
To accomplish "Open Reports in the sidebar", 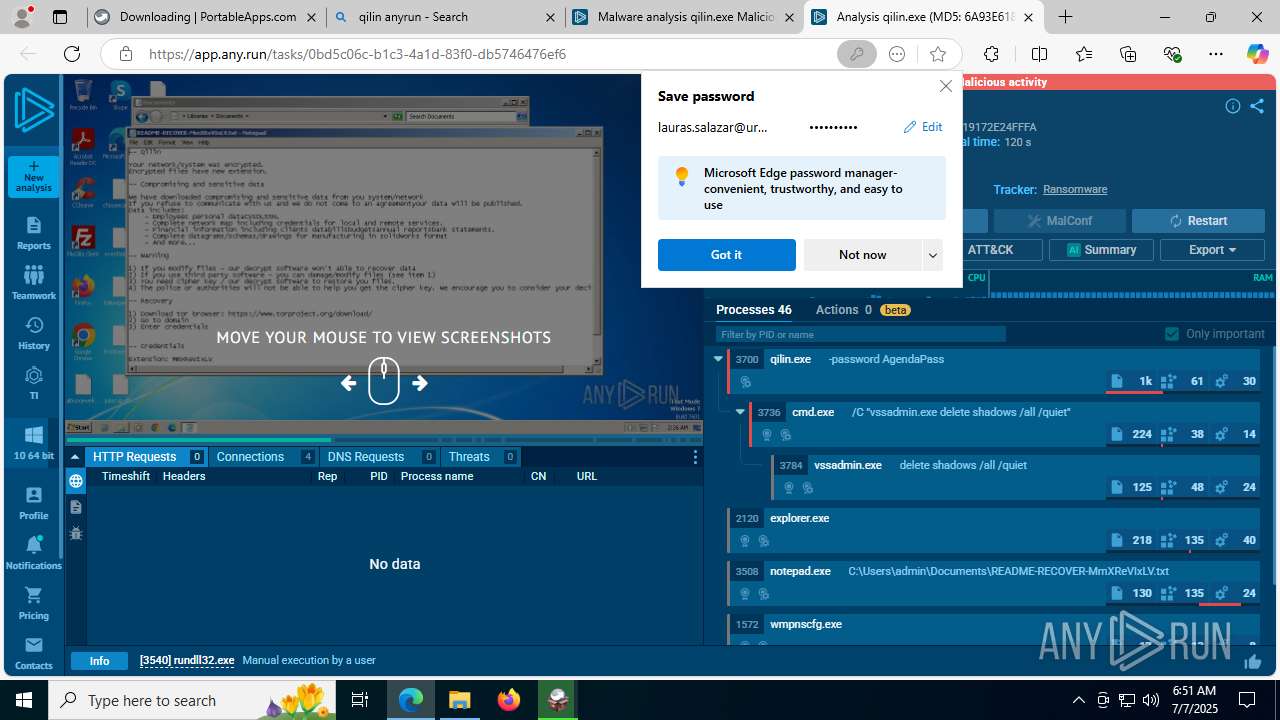I will pyautogui.click(x=34, y=234).
